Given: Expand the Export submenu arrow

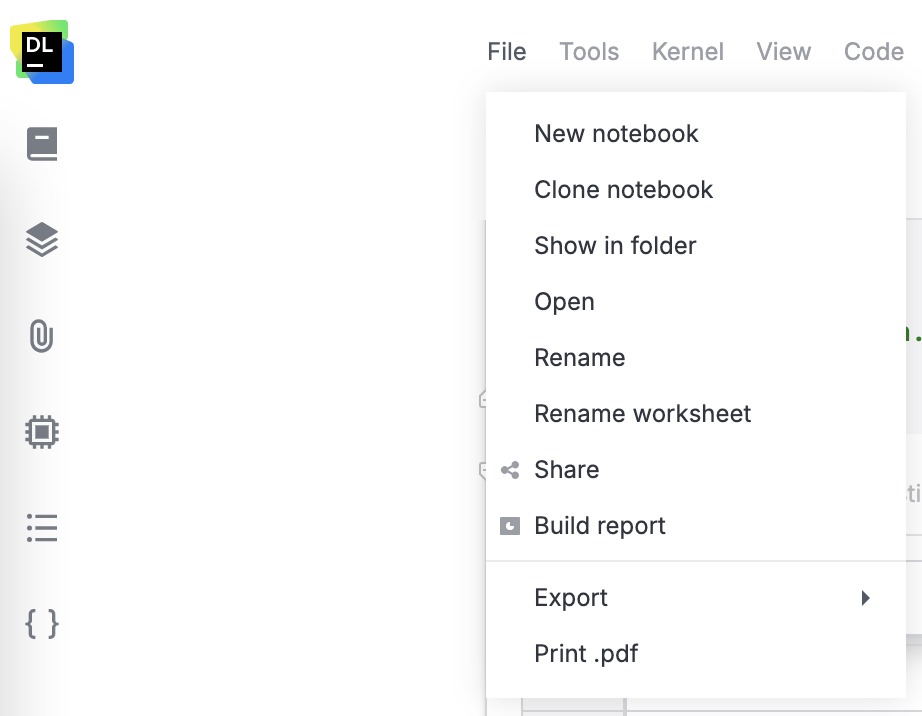Looking at the screenshot, I should click(x=866, y=597).
